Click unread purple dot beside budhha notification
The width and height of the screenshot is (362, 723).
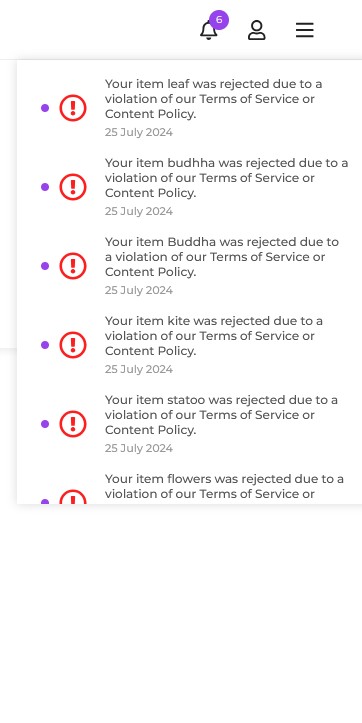45,187
